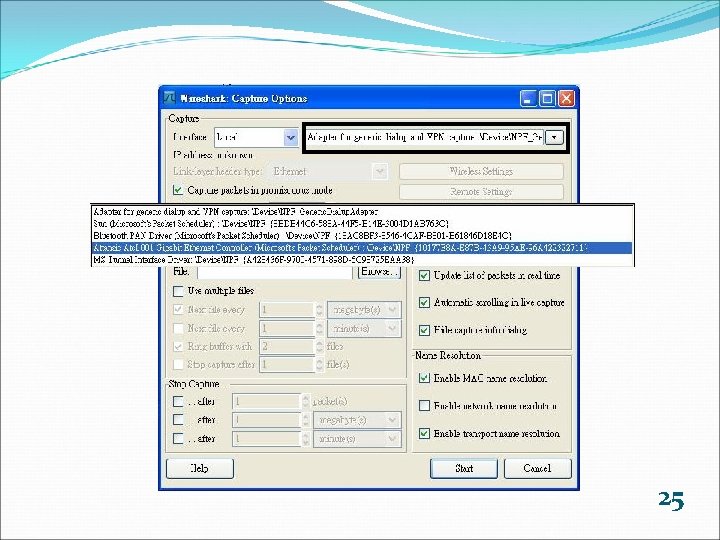
Task: Select Sun (Microsoft's Packet Scheduler) adapter
Action: pos(362,224)
